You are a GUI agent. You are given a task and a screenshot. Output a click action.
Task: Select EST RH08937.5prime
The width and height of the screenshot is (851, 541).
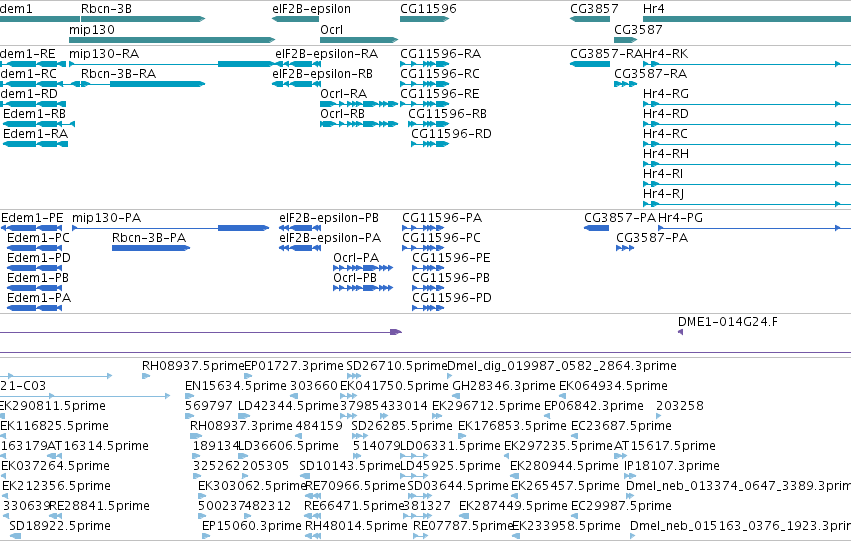click(193, 366)
